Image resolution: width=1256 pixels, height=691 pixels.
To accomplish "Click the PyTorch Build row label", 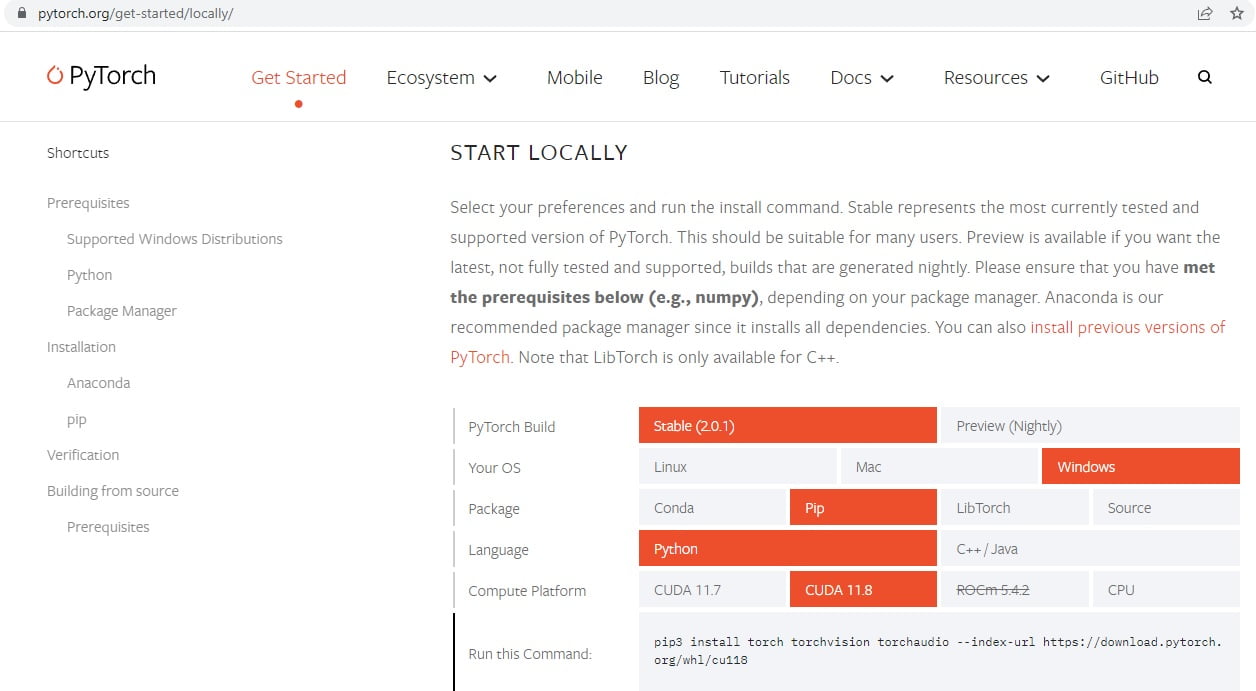I will [512, 426].
